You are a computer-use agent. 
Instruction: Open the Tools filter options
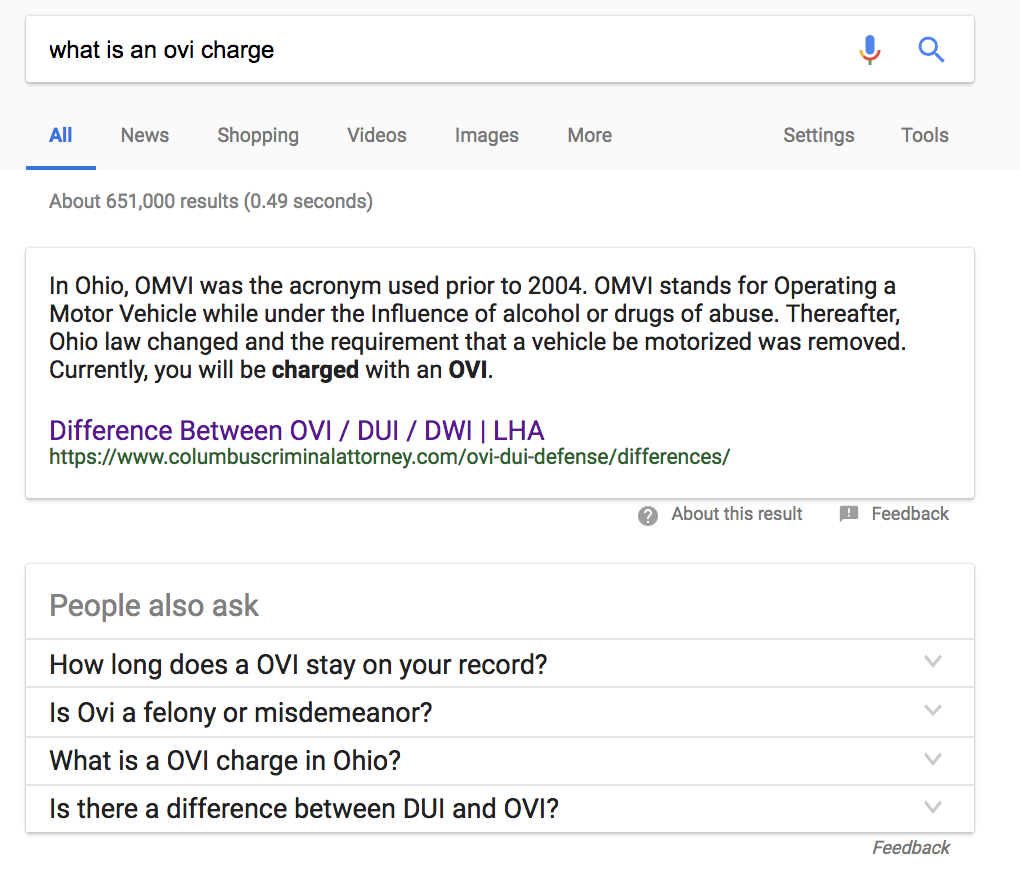point(924,135)
